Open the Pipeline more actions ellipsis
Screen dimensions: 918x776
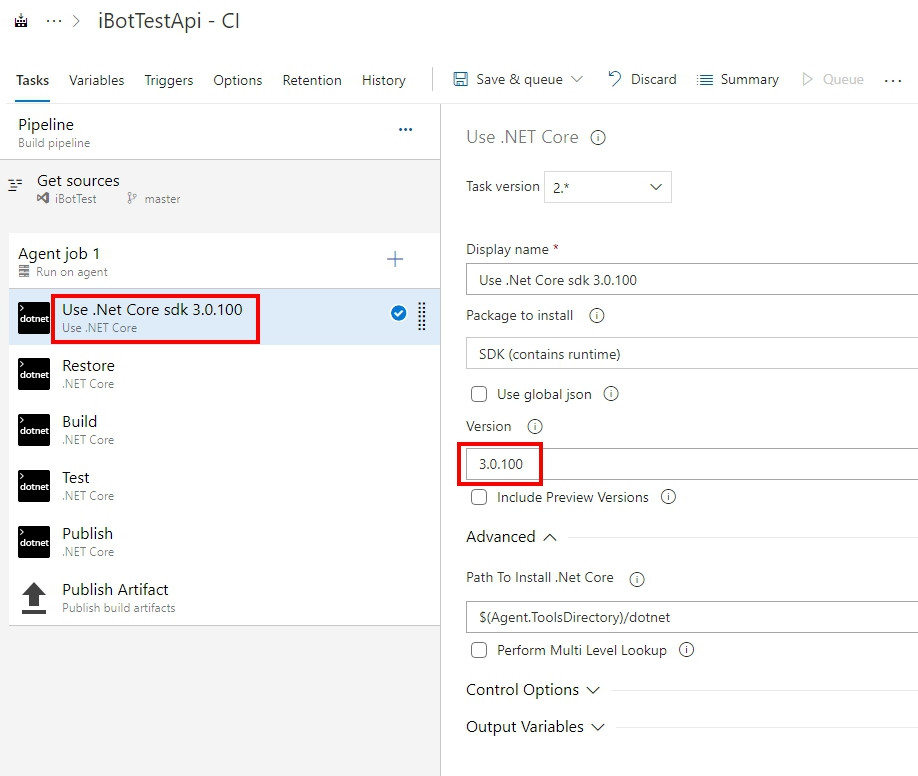click(406, 129)
